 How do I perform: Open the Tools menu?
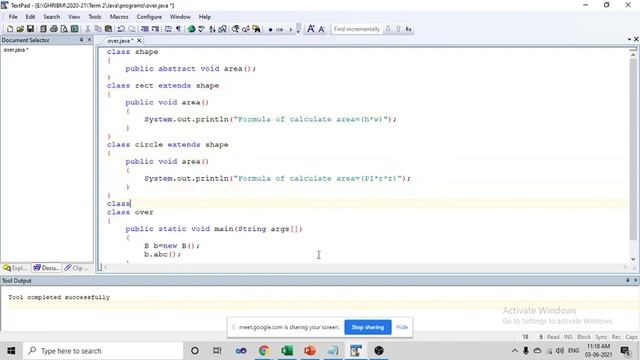pyautogui.click(x=95, y=17)
